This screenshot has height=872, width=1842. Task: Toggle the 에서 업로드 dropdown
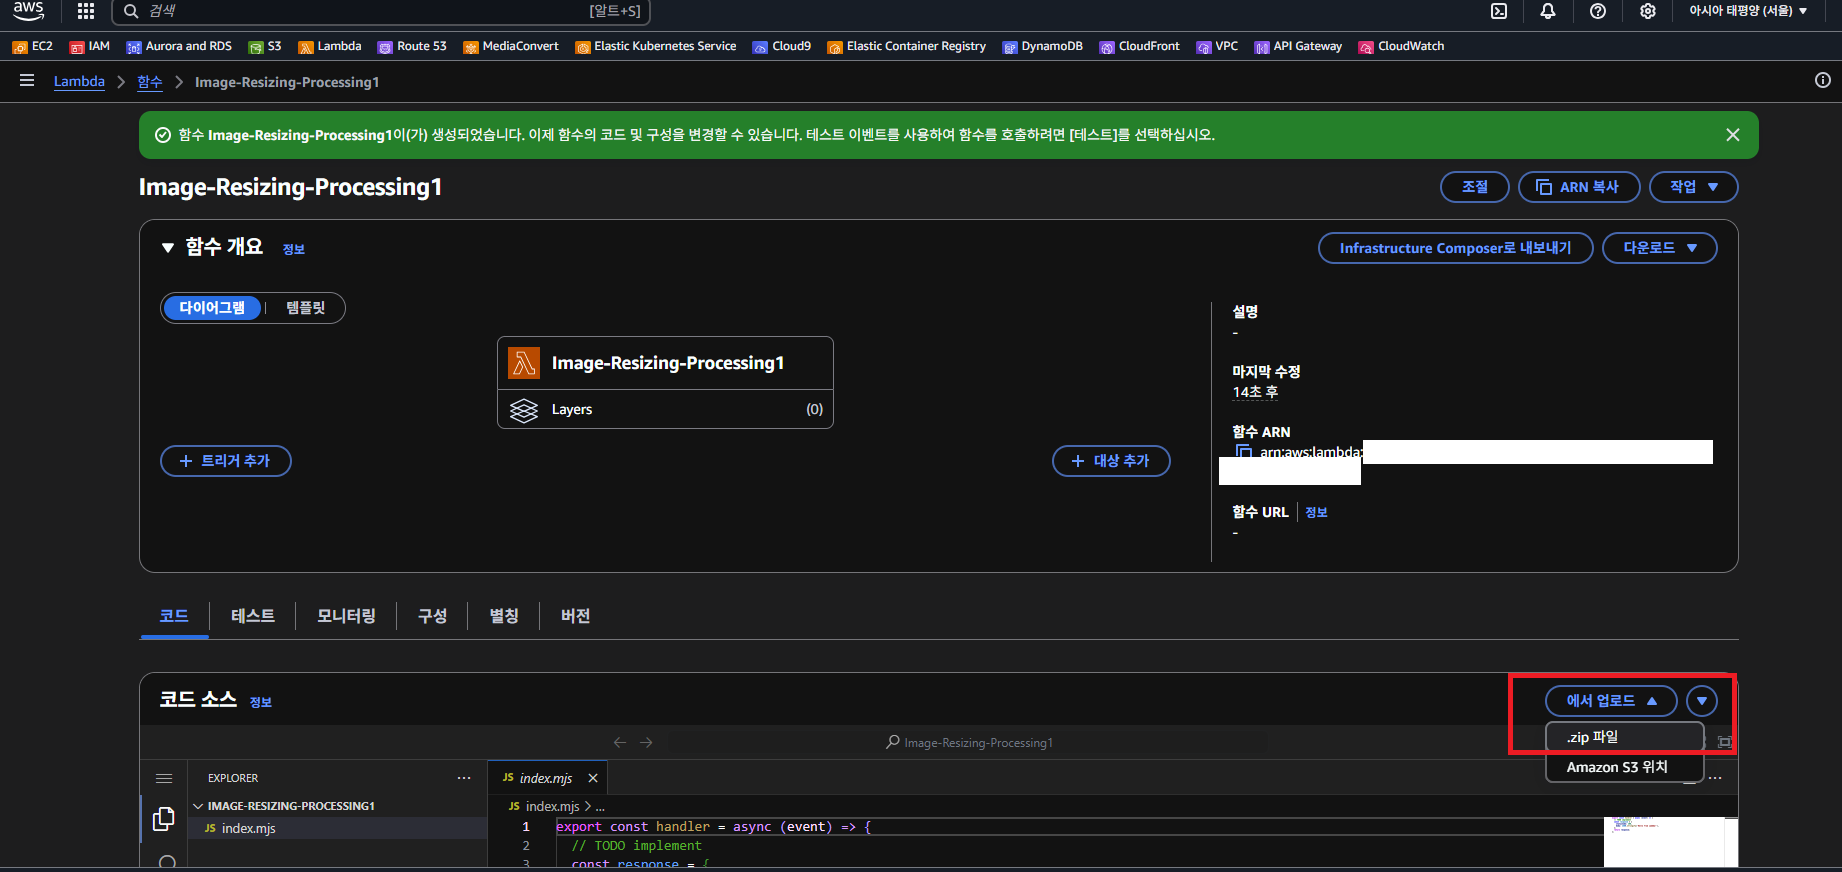(1611, 701)
